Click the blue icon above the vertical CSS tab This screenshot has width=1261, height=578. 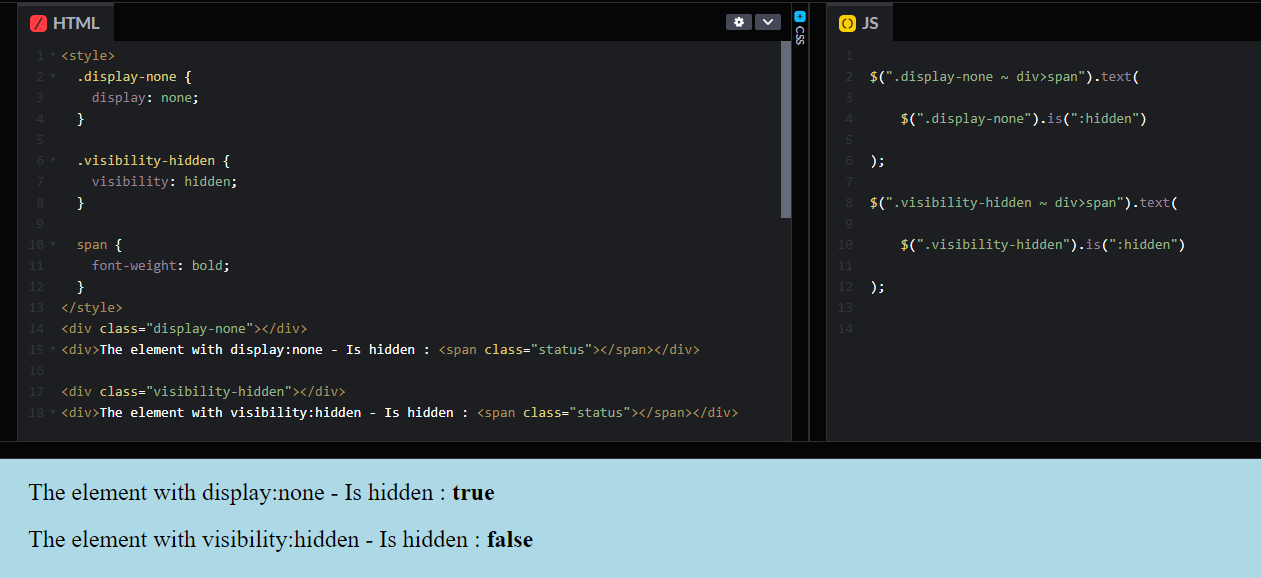pos(800,15)
